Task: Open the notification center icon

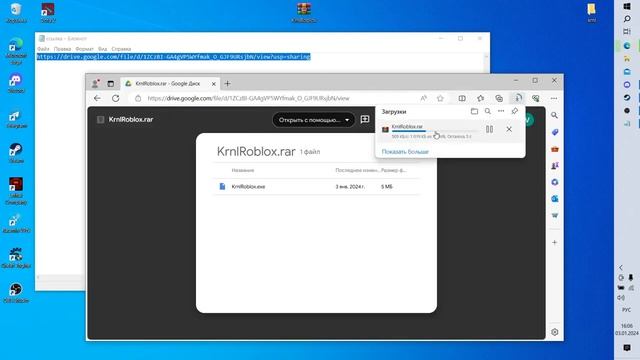Action: pos(627,348)
